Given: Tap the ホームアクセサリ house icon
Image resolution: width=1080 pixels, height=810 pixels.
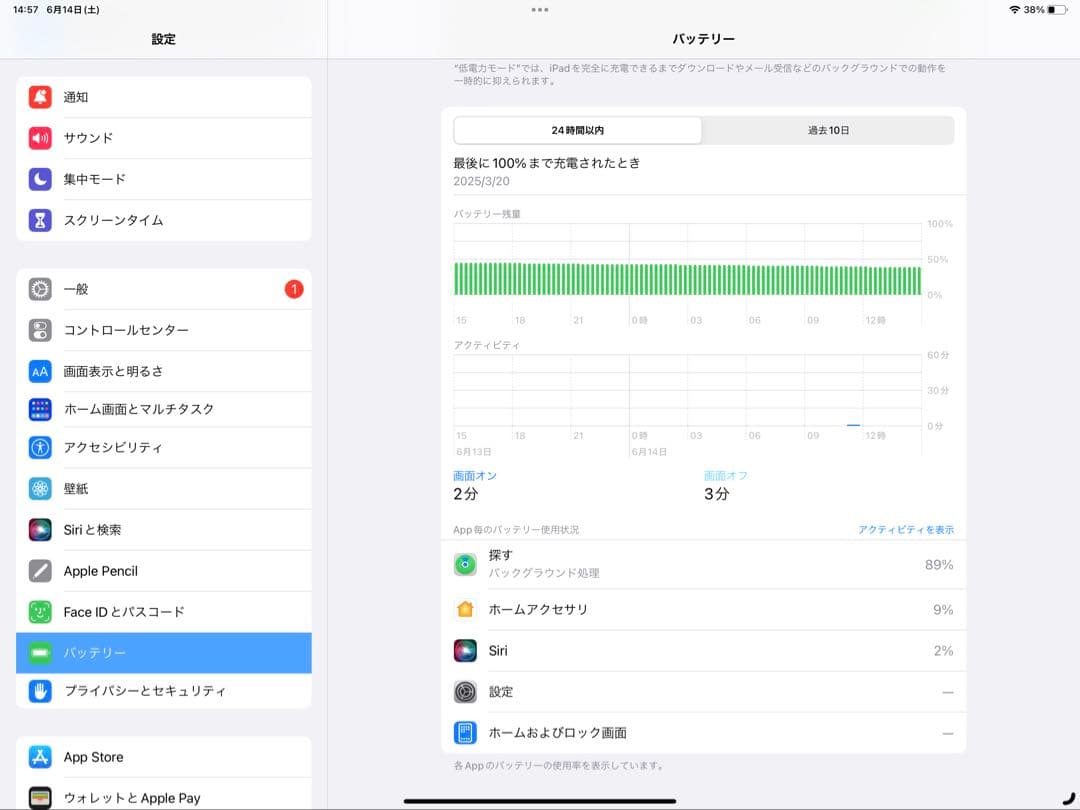Looking at the screenshot, I should pyautogui.click(x=465, y=610).
